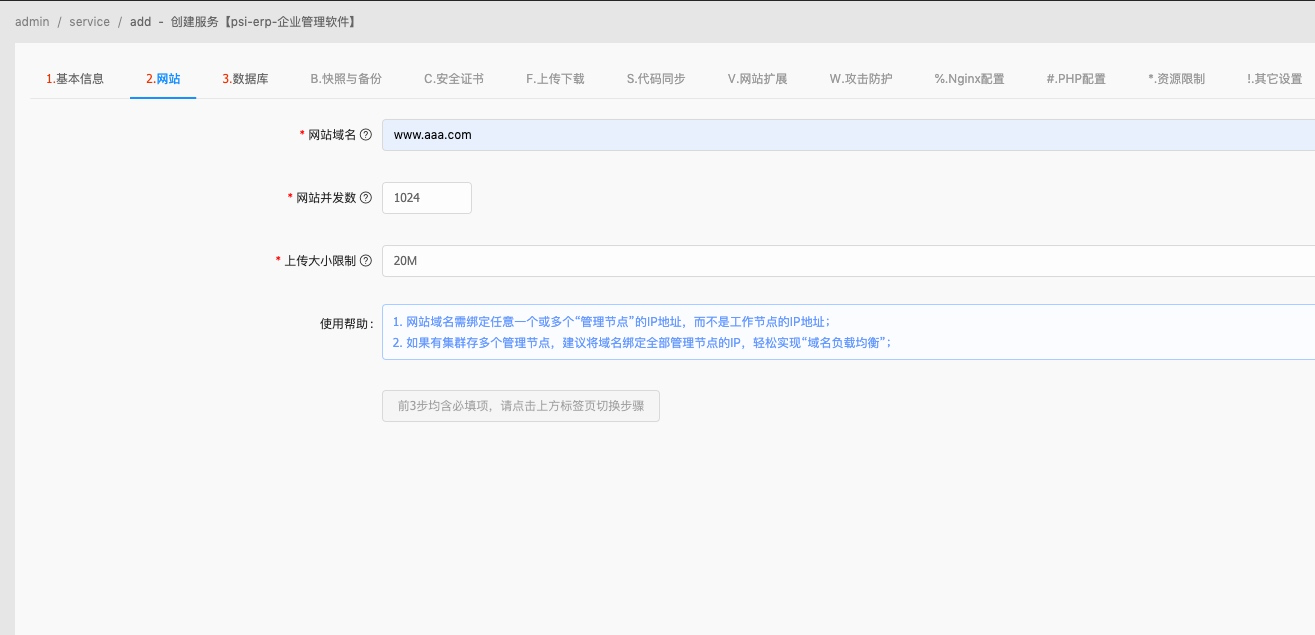This screenshot has width=1315, height=635.
Task: Select the 1024 concurrency value field
Action: [x=427, y=197]
